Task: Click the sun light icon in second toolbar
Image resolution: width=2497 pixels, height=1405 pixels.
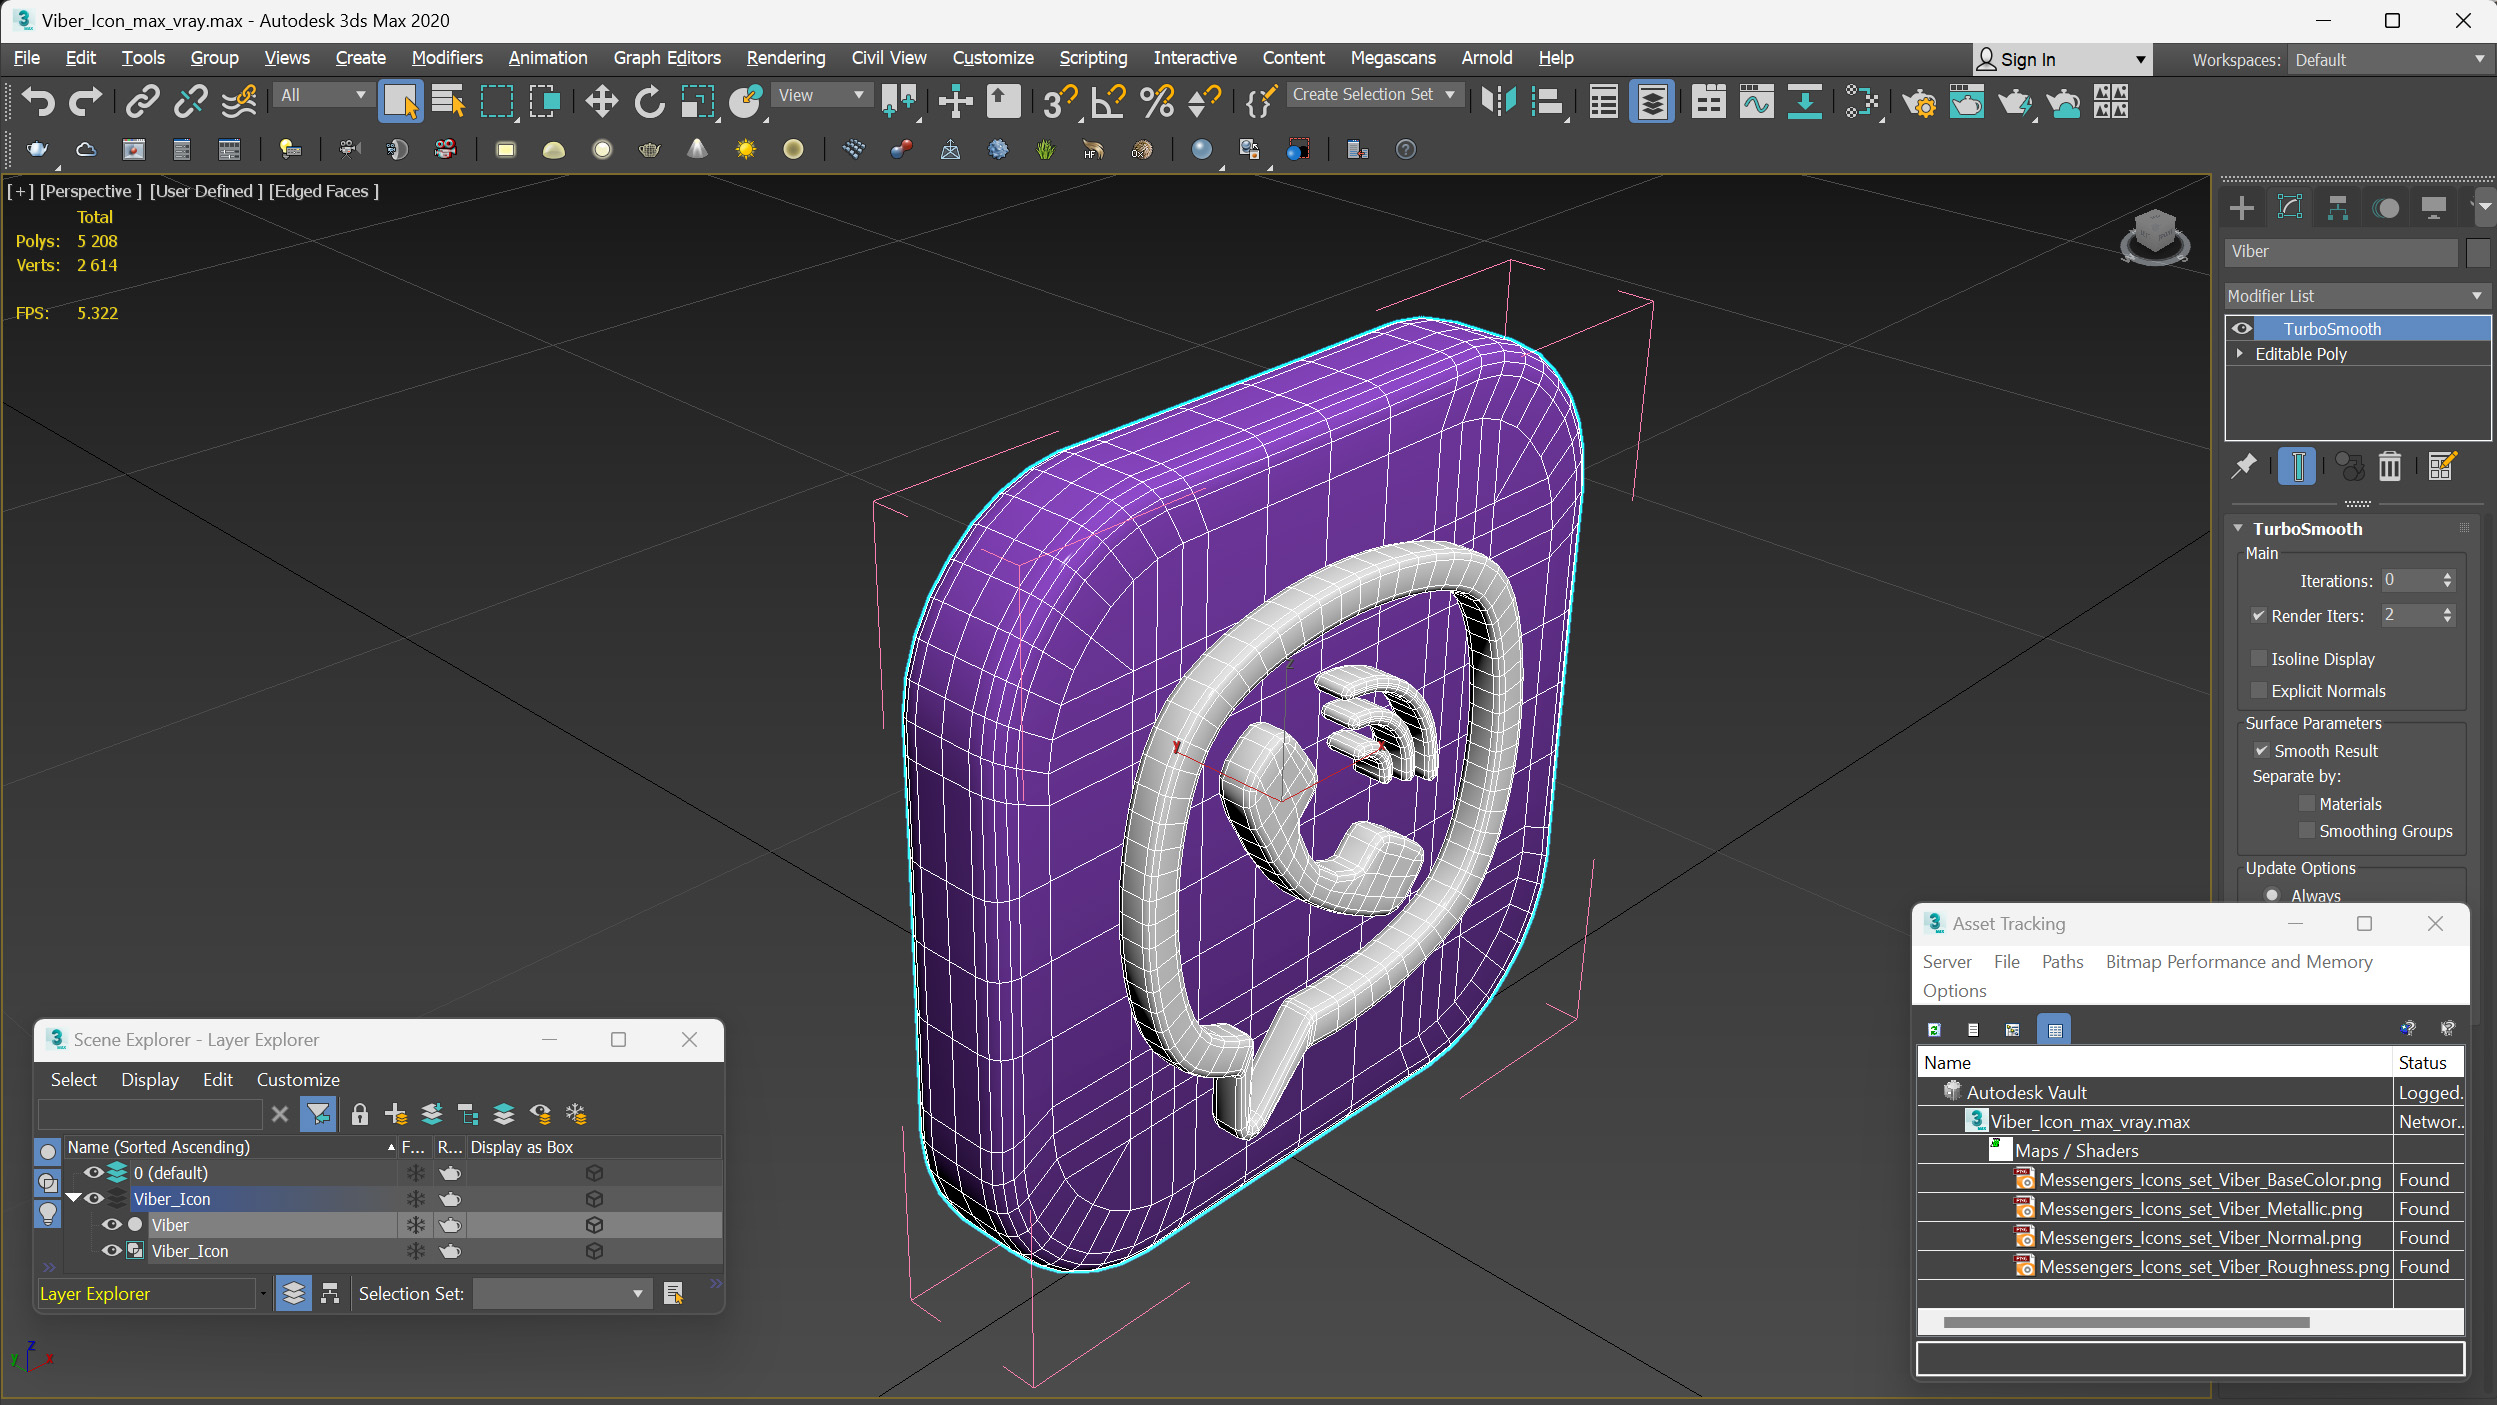Action: point(745,149)
